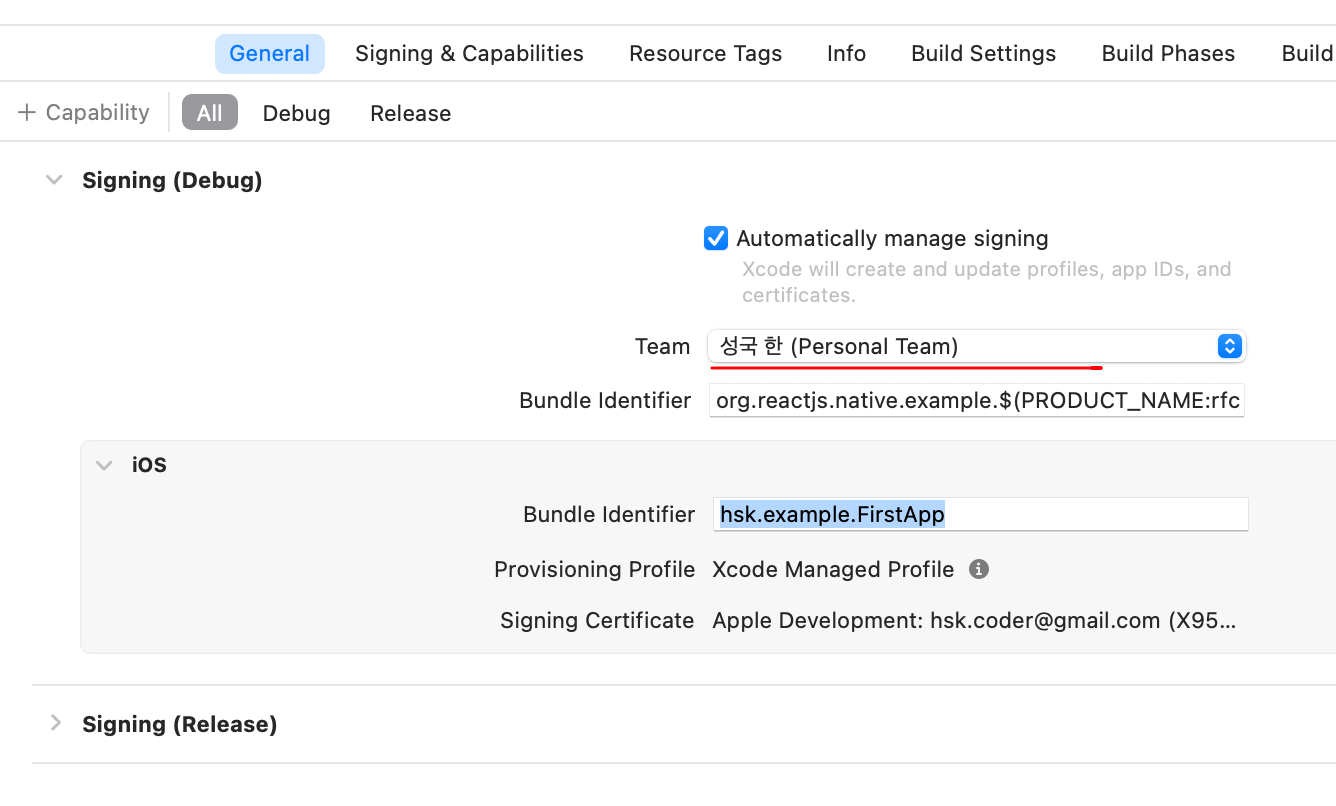Select the Release configuration filter
The image size is (1336, 806).
410,114
